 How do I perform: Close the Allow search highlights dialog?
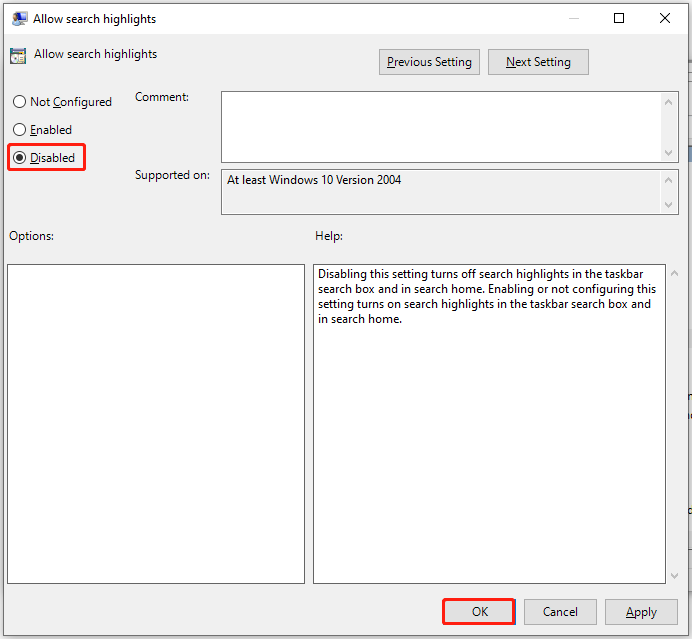pyautogui.click(x=665, y=18)
